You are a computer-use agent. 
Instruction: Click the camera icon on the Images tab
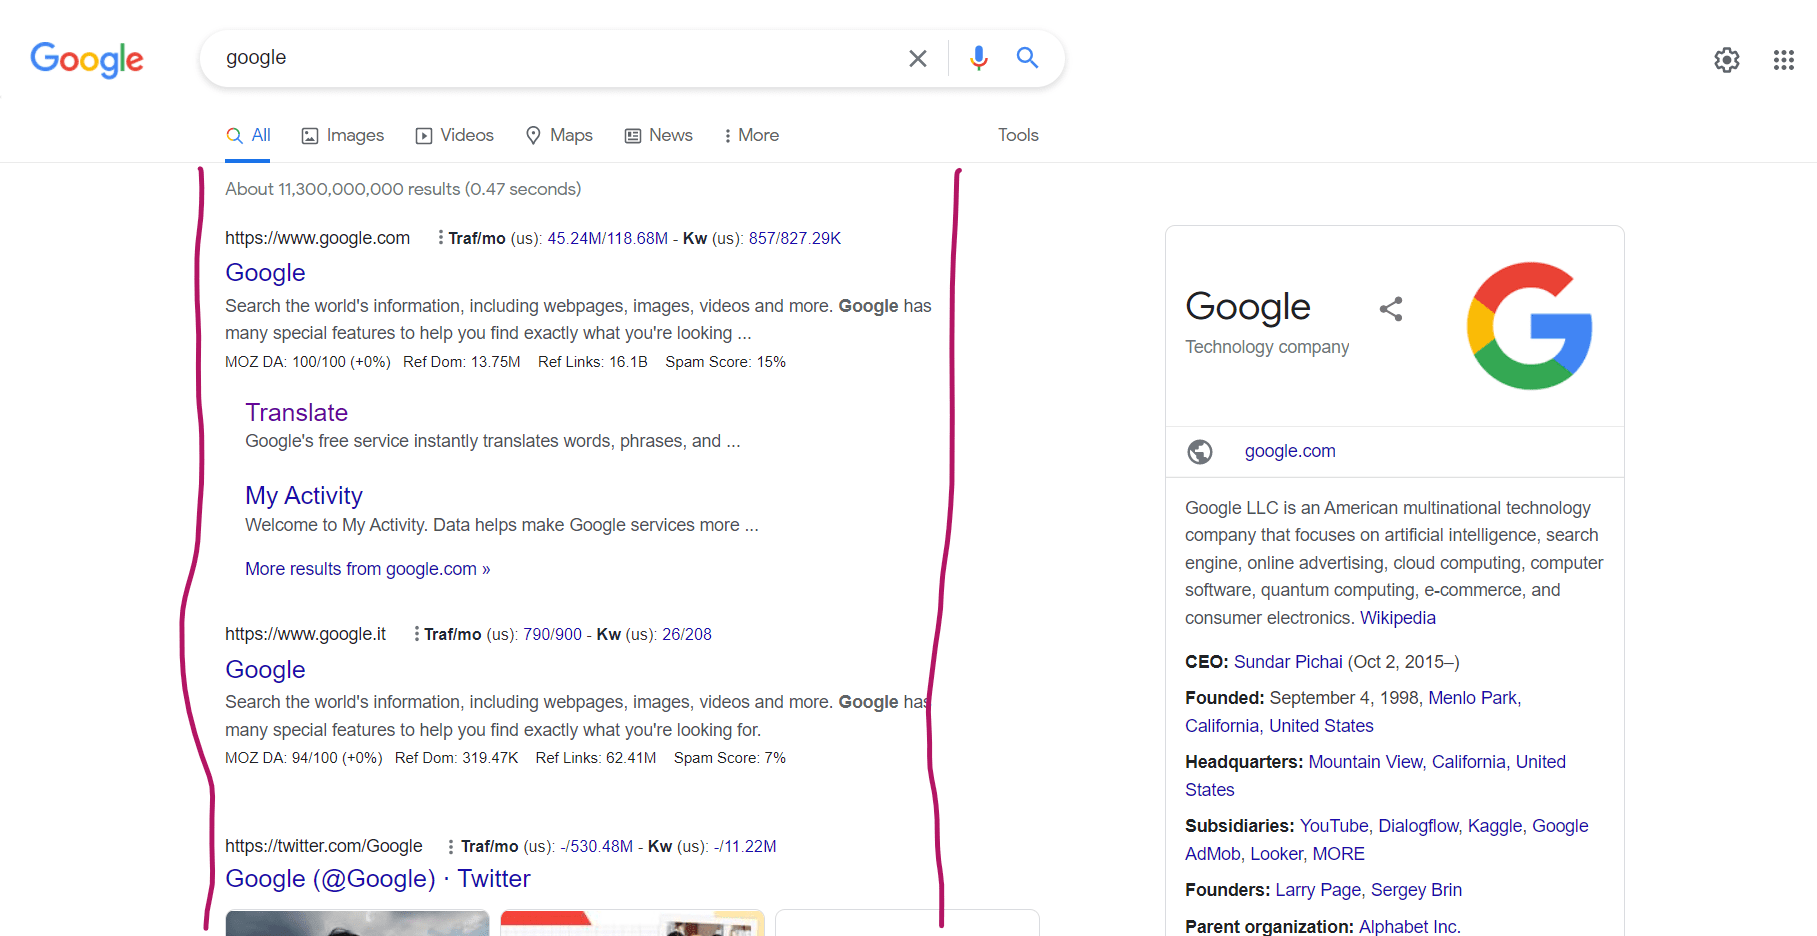(309, 134)
